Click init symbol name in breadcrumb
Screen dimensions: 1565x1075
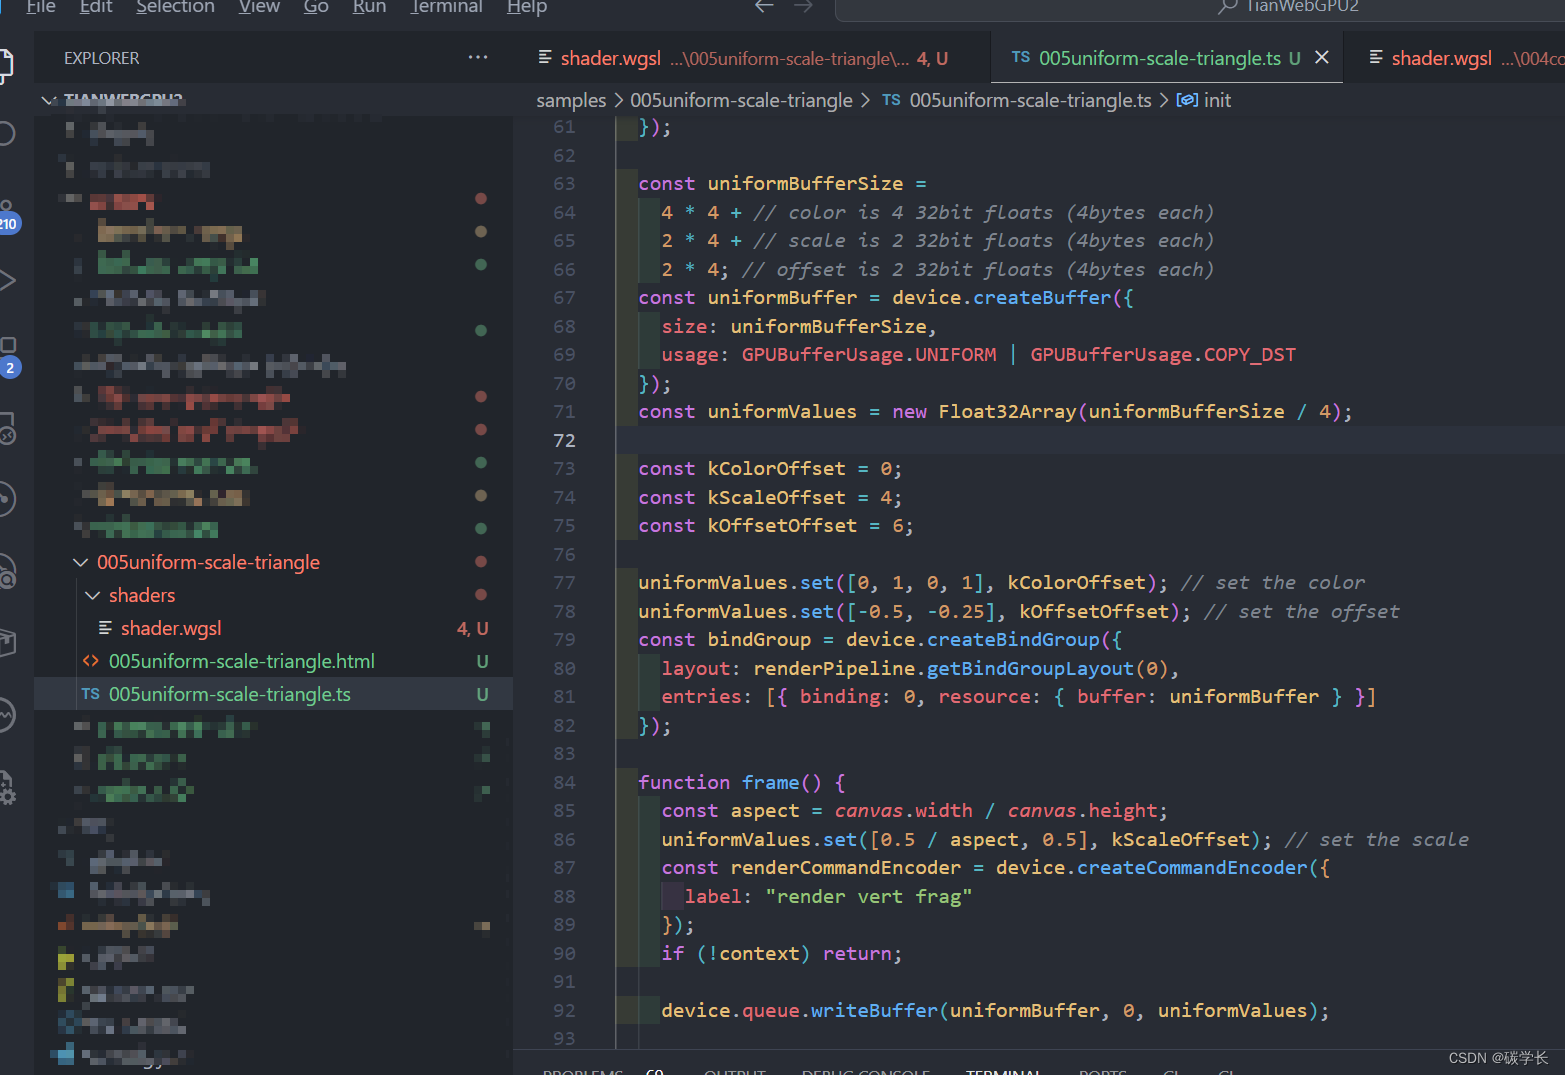click(x=1217, y=100)
